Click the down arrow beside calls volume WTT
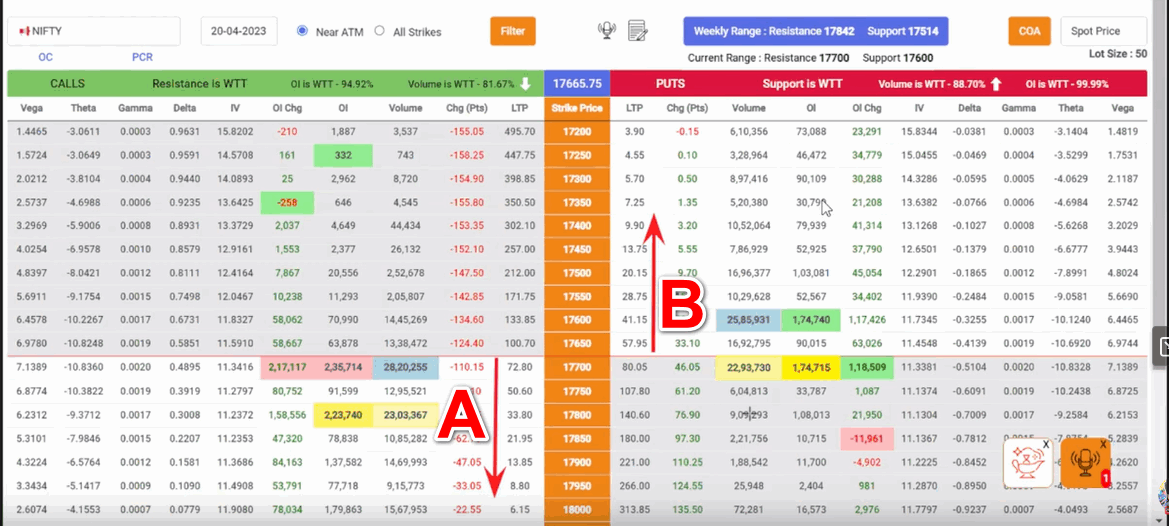1169x526 pixels. pyautogui.click(x=524, y=84)
